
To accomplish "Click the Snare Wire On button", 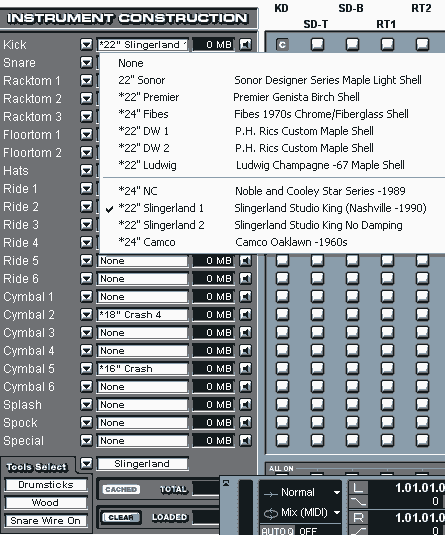I will coord(46,521).
